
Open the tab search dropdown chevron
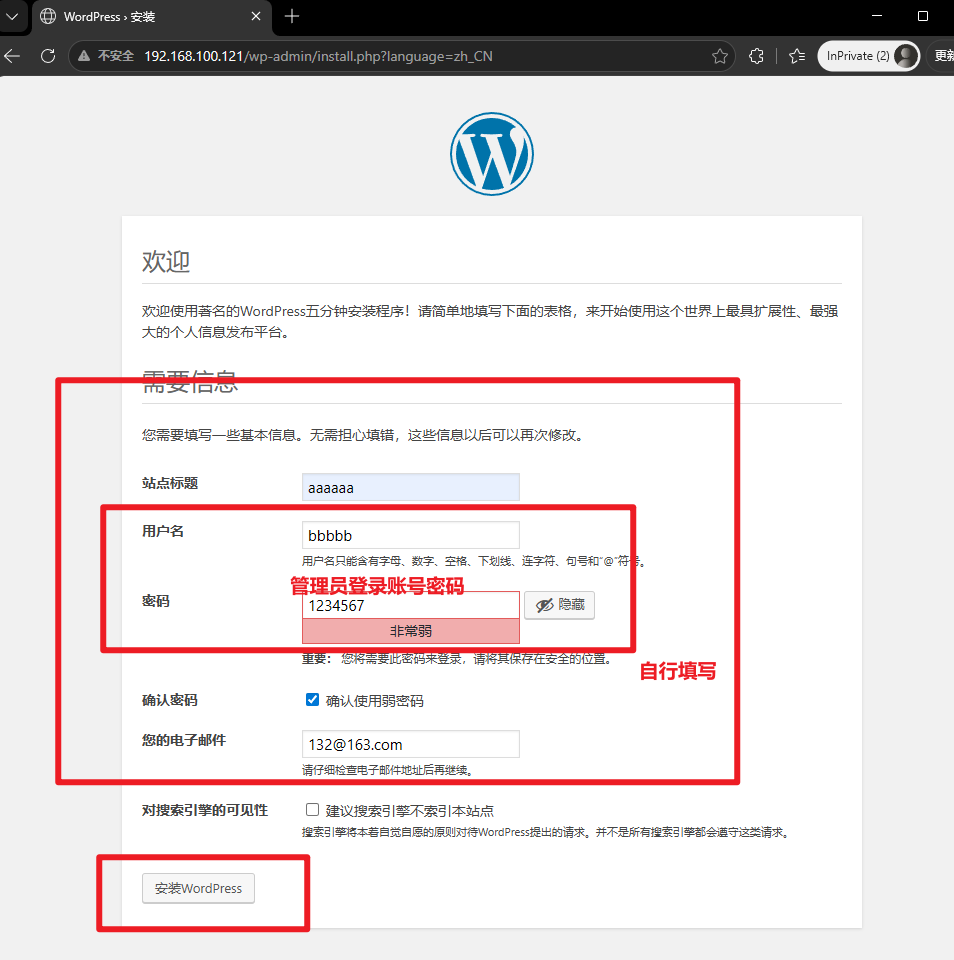[12, 17]
